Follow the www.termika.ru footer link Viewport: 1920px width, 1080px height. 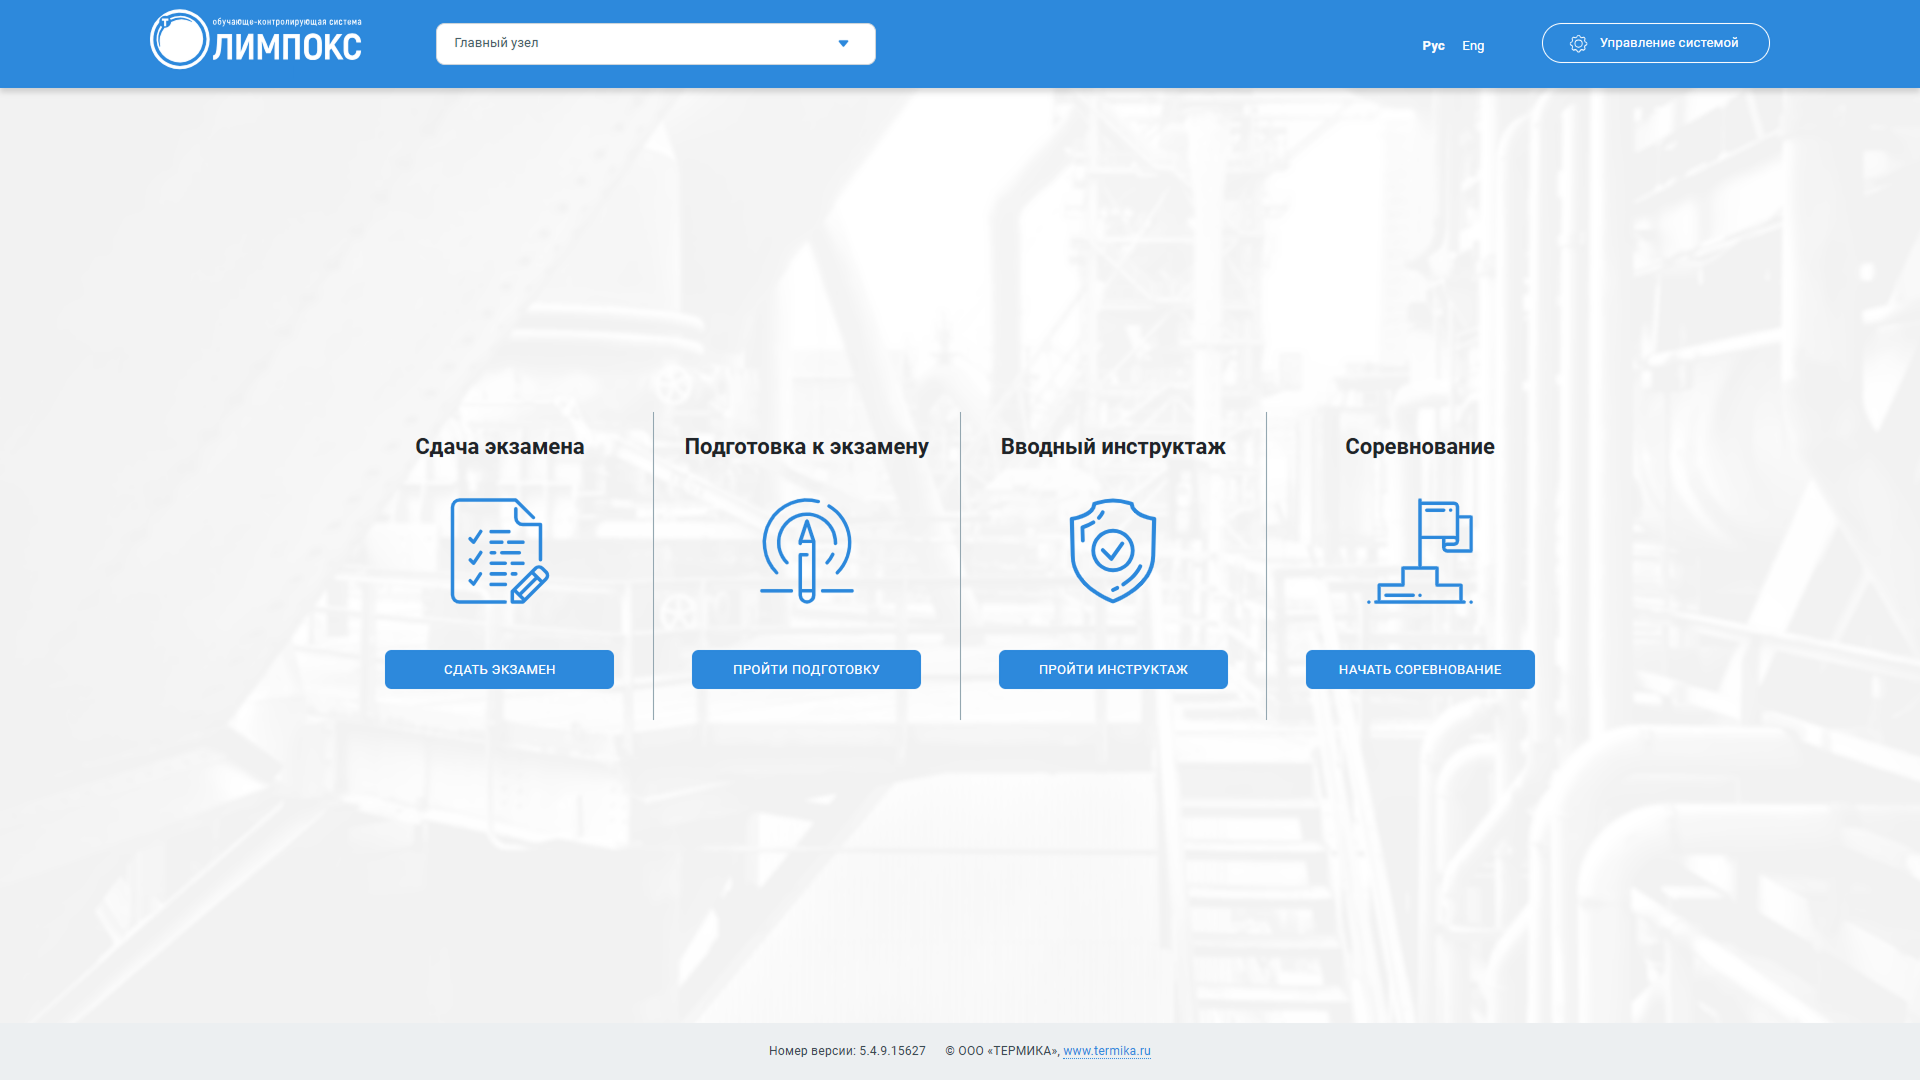[x=1107, y=1051]
